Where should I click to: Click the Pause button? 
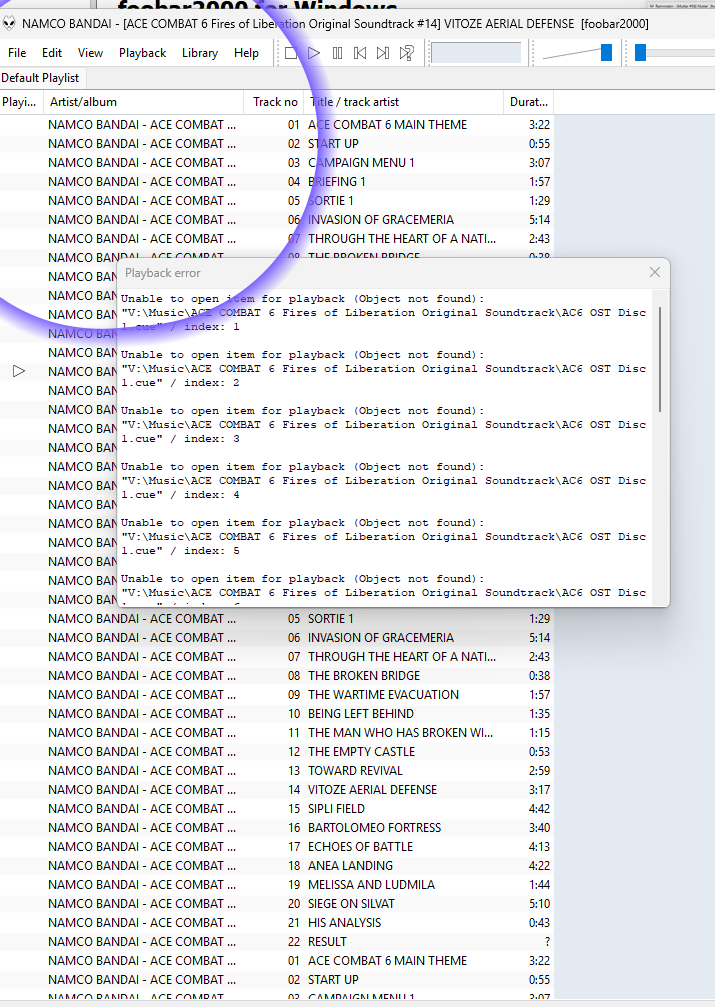point(337,53)
